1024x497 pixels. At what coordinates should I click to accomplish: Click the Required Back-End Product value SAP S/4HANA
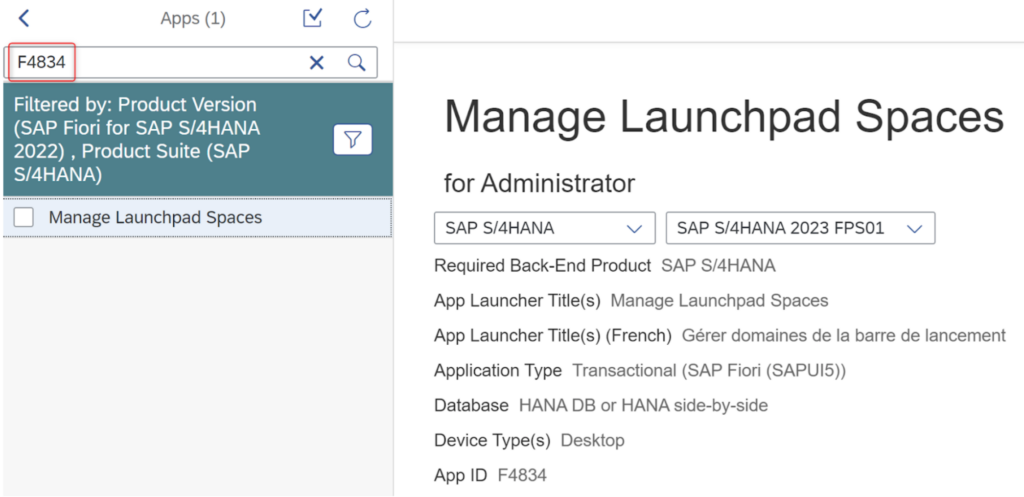(x=718, y=266)
